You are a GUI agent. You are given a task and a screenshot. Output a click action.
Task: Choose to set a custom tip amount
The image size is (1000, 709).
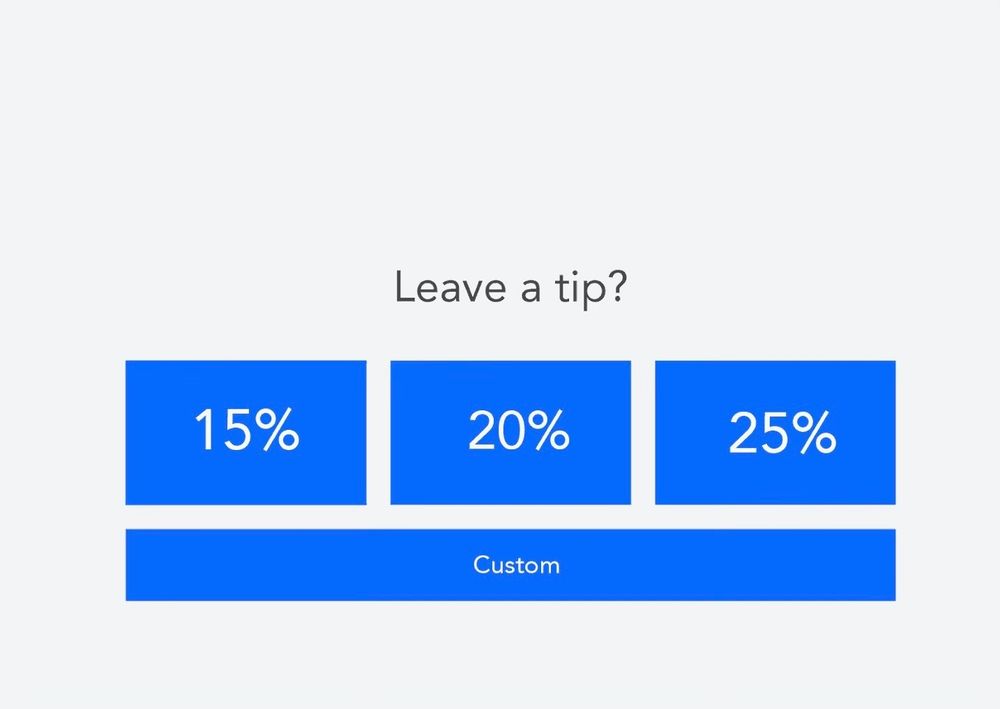(x=510, y=565)
